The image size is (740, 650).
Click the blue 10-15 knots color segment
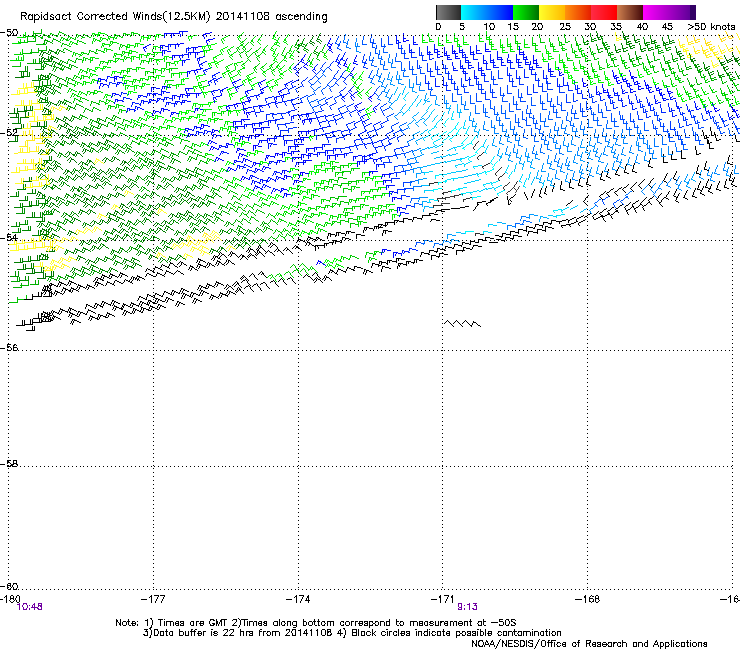pyautogui.click(x=500, y=12)
